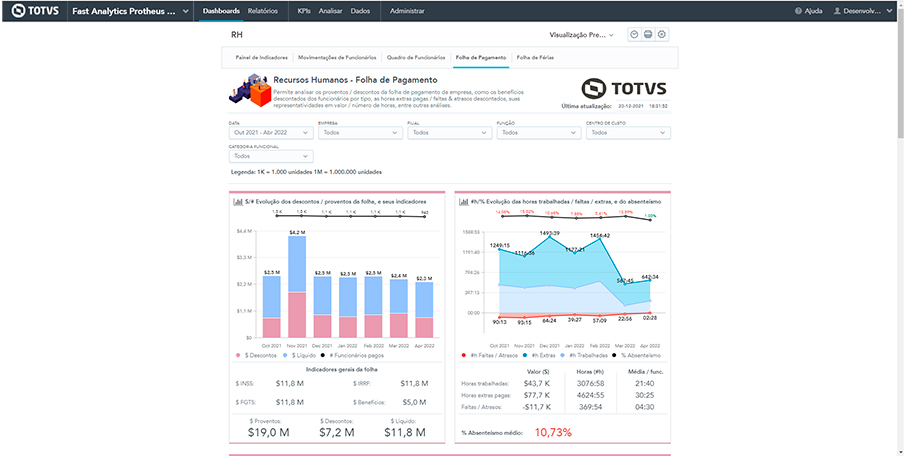This screenshot has height=456, width=906.
Task: Toggle $ Líquido legend series
Action: 300,355
